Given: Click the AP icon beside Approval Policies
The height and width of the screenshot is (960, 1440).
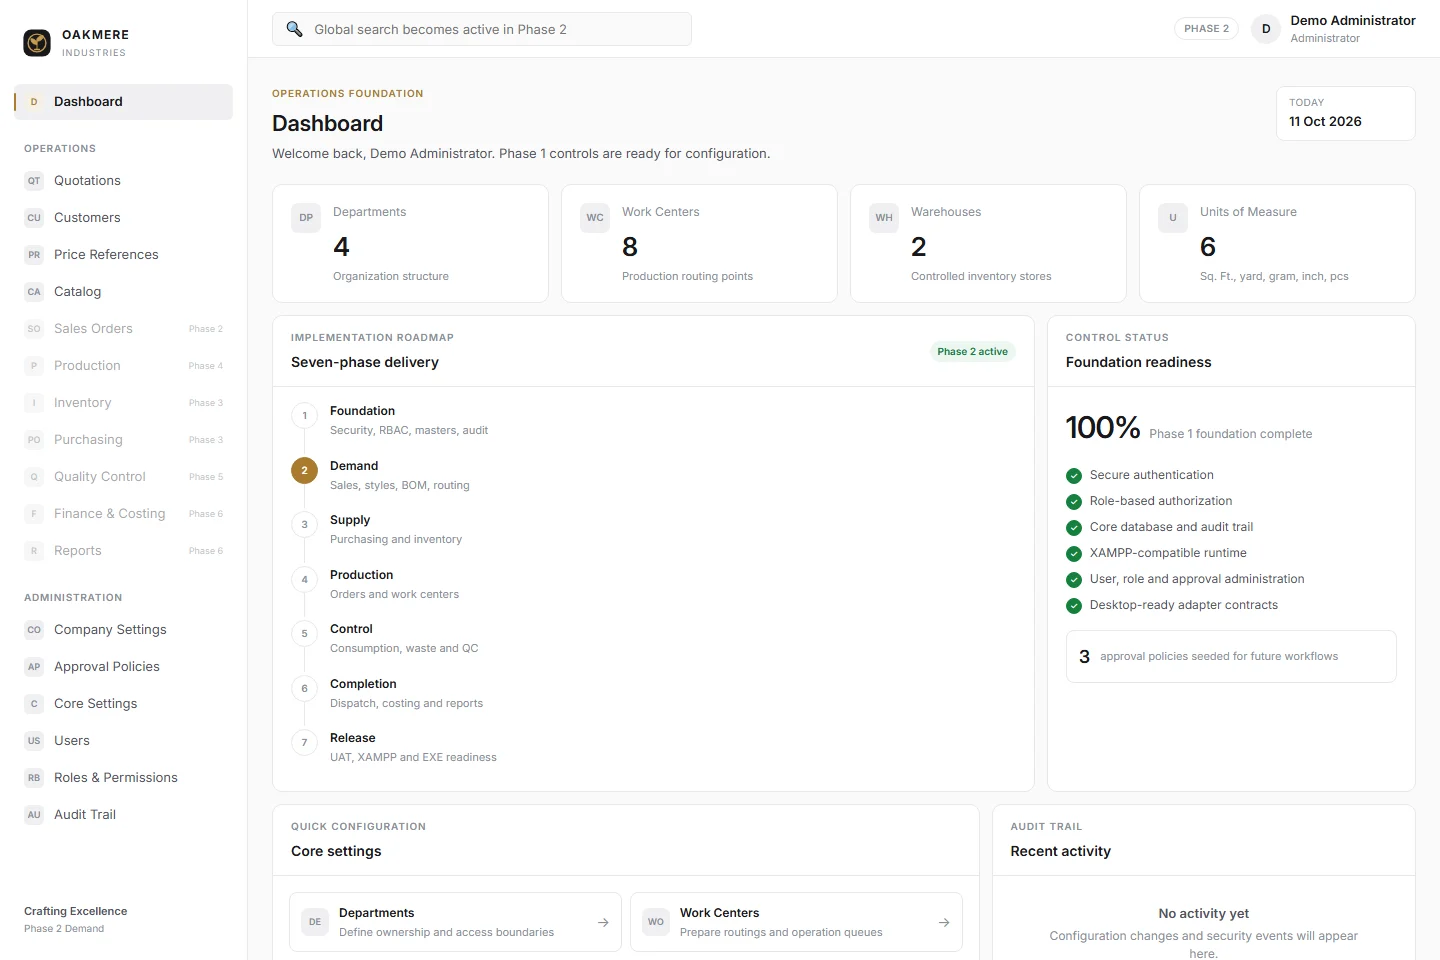Looking at the screenshot, I should tap(34, 667).
